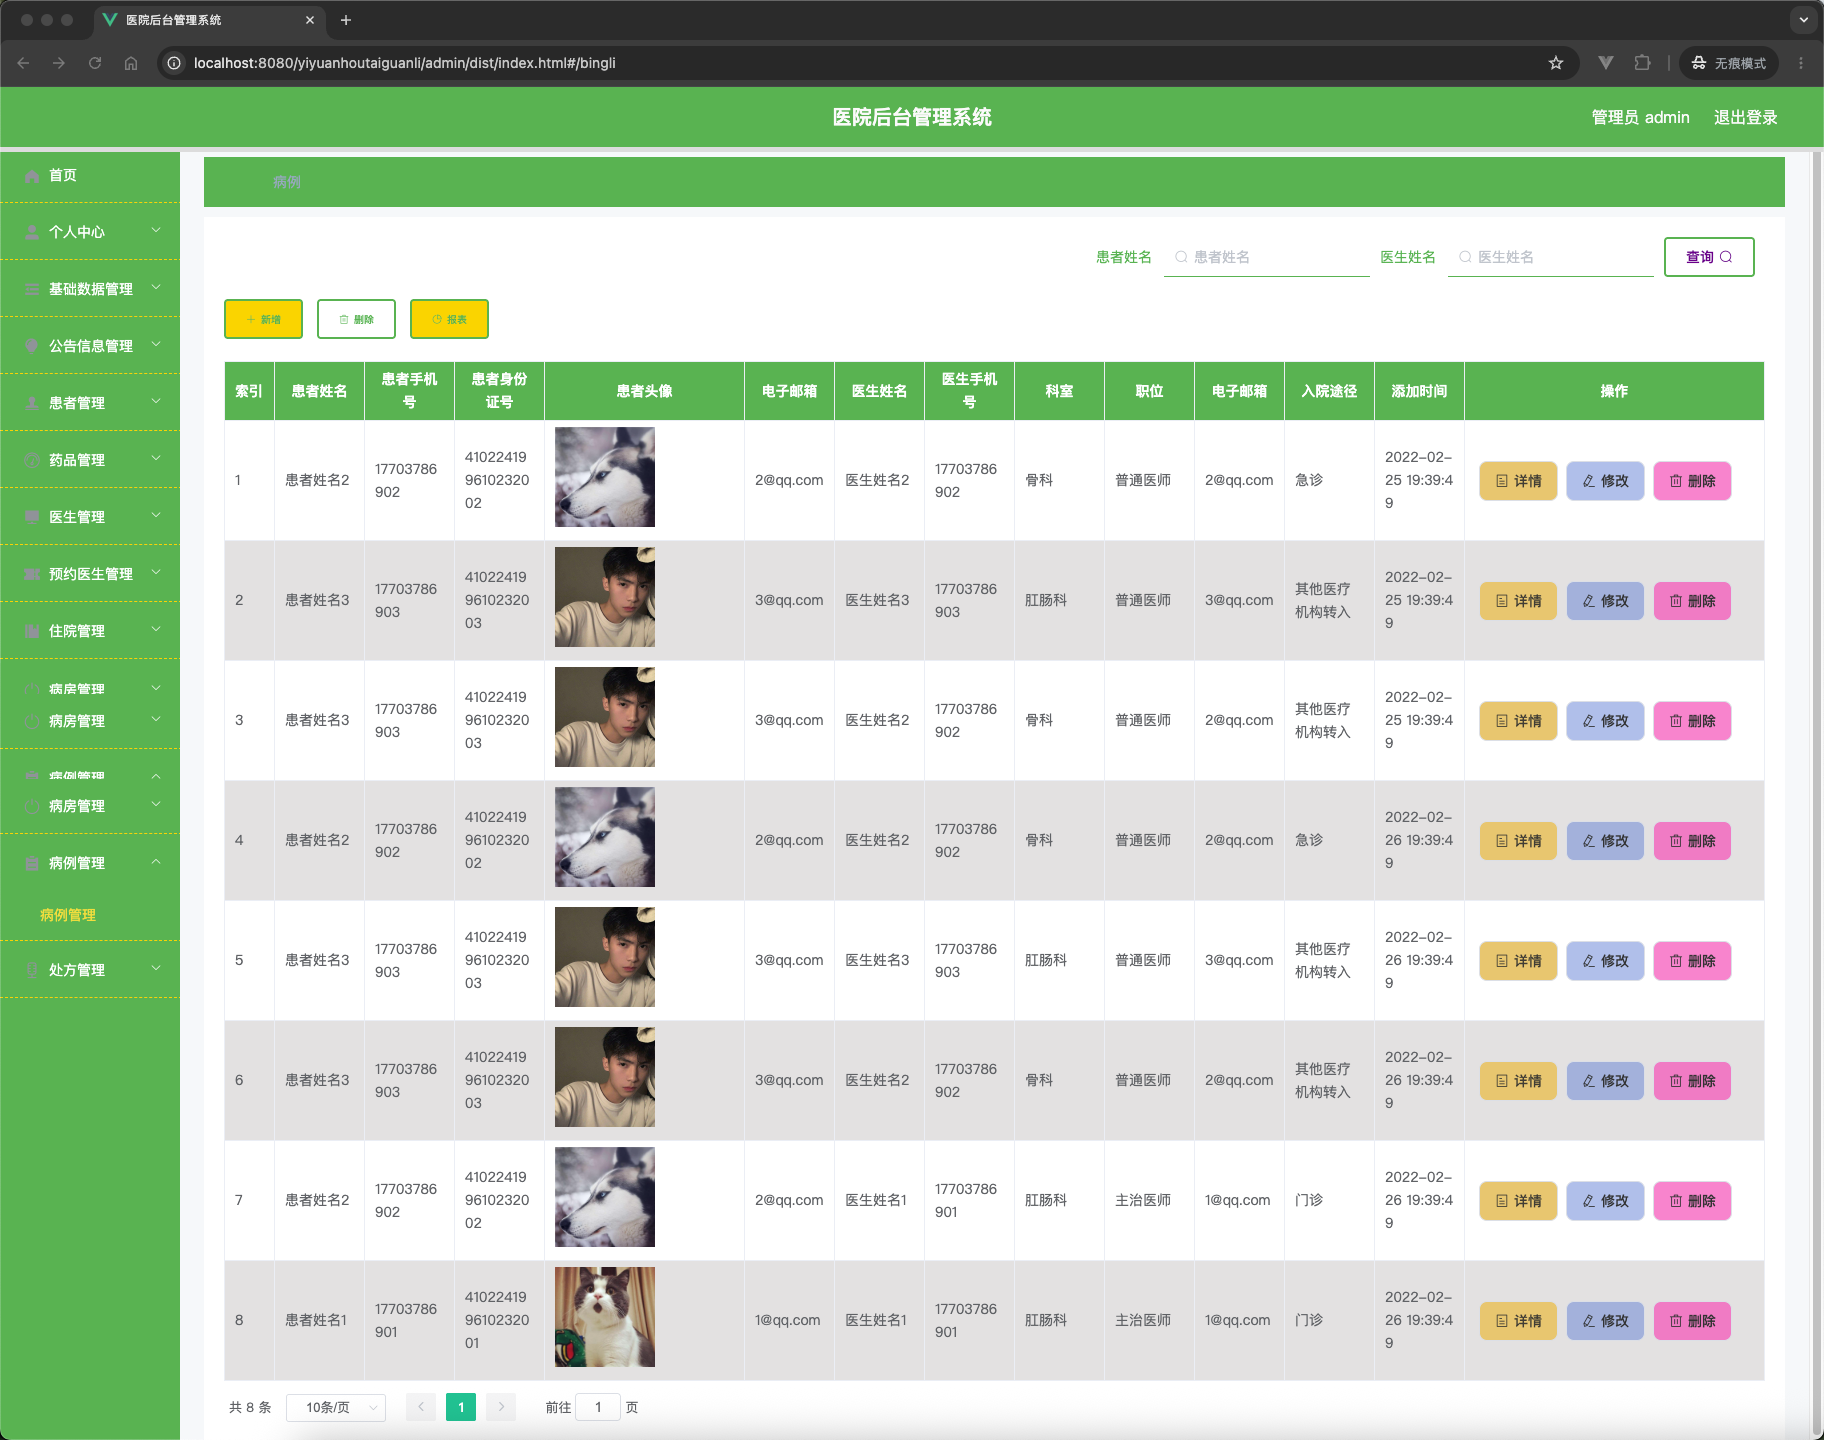Click the 个人中心 user icon in sidebar
The width and height of the screenshot is (1824, 1440).
coord(32,232)
